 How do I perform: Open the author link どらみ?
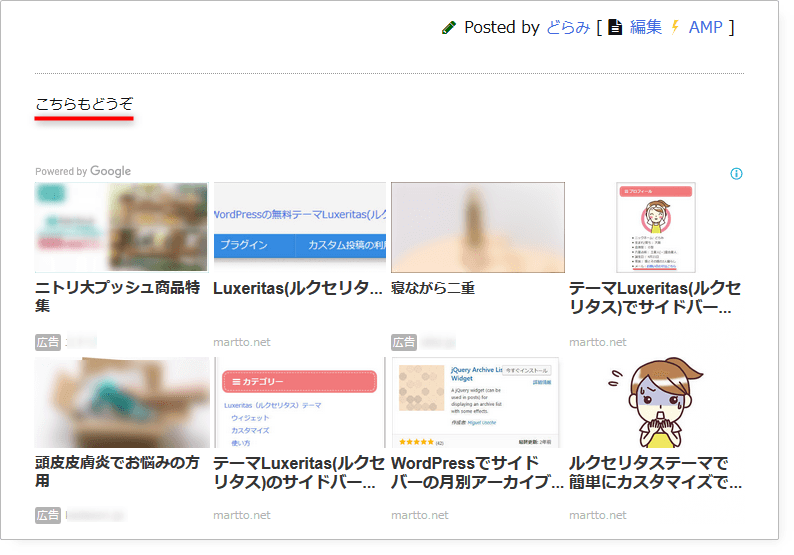coord(568,28)
